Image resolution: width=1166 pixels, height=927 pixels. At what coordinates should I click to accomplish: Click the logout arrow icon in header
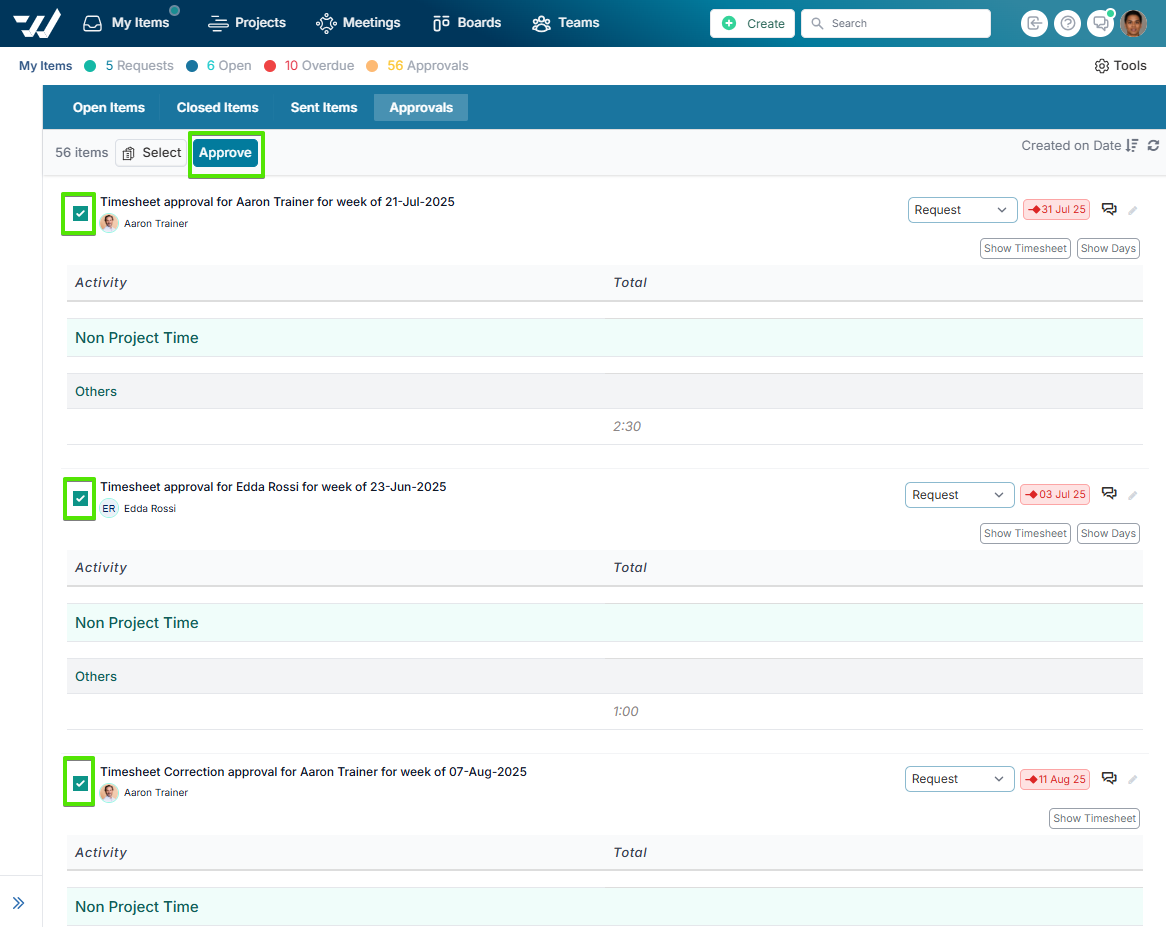(1034, 23)
